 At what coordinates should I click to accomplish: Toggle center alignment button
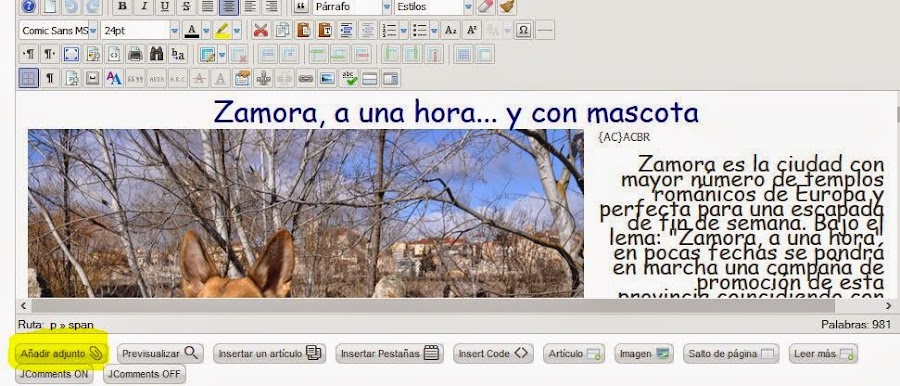[229, 6]
